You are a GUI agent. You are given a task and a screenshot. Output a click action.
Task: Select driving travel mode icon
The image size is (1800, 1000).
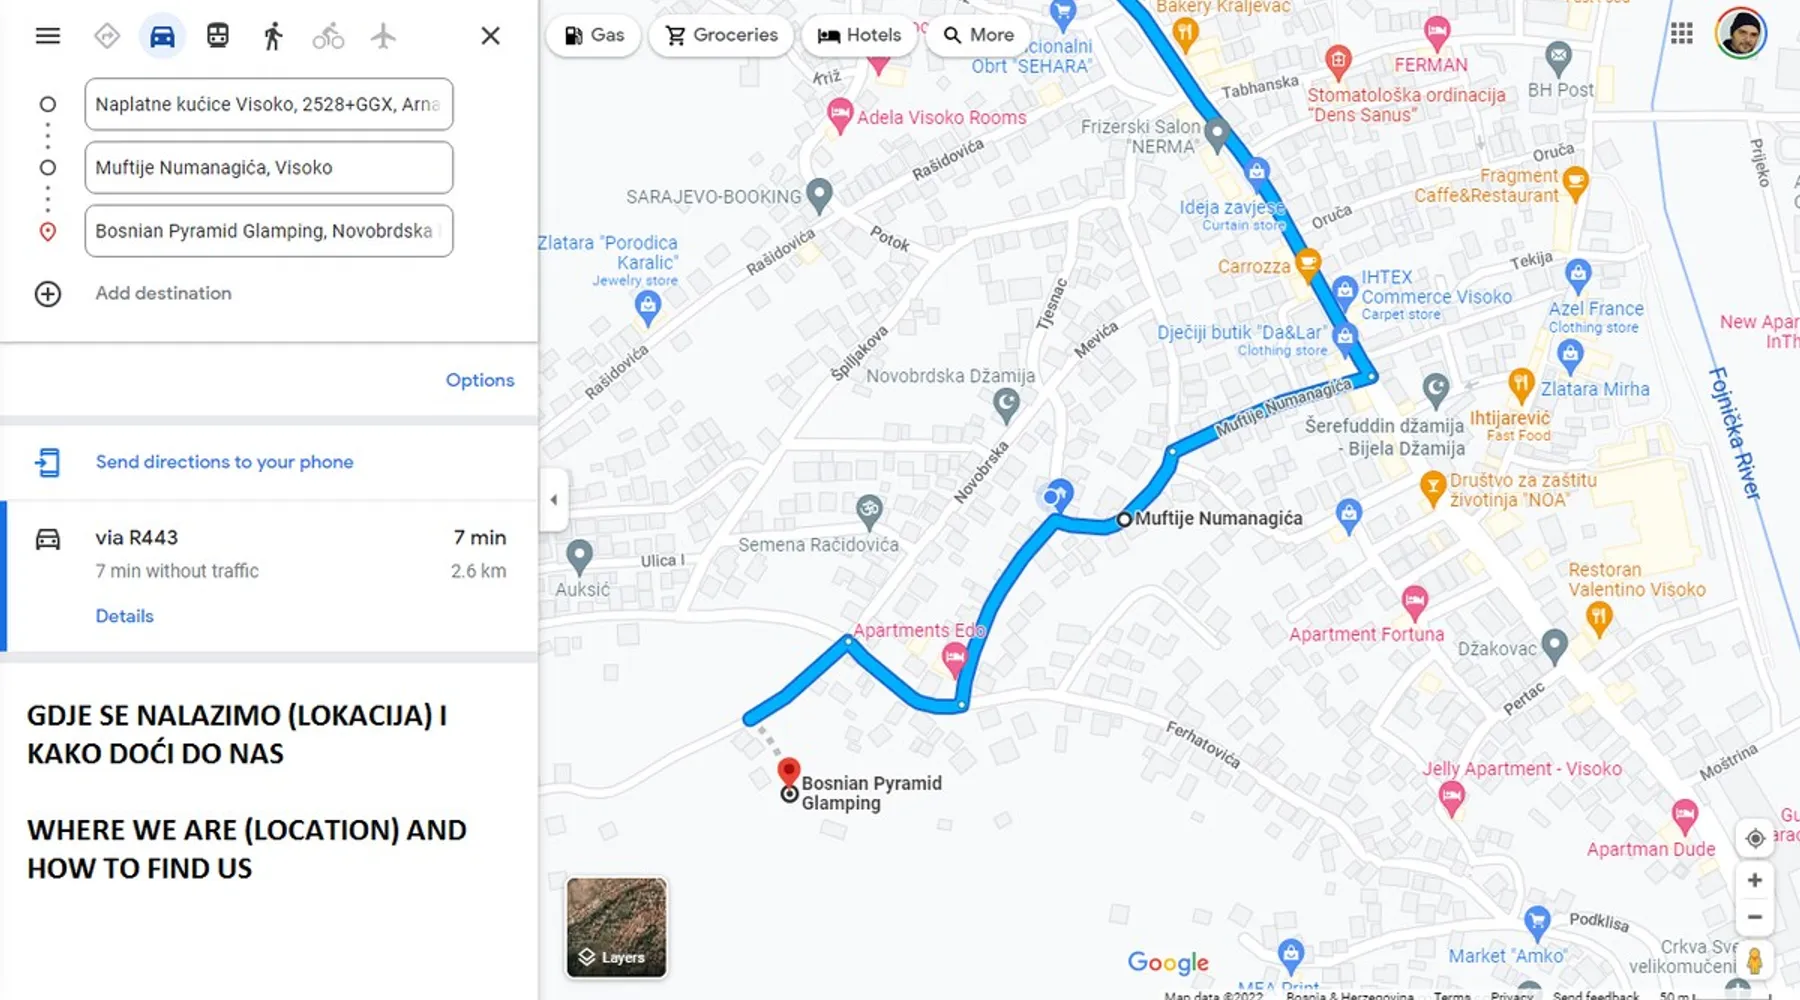coord(162,36)
